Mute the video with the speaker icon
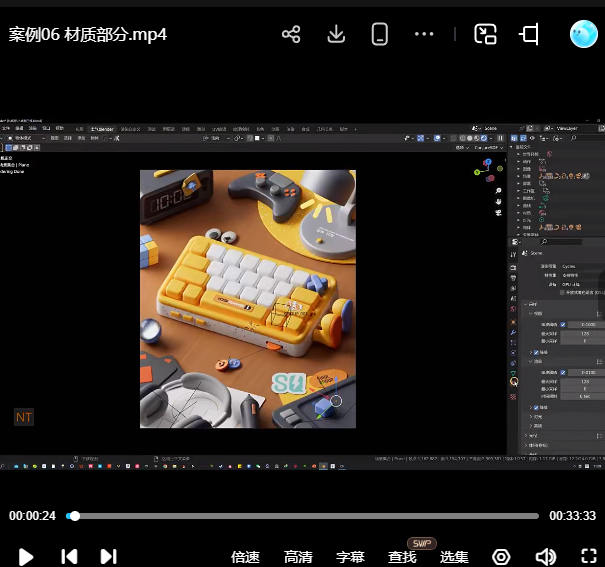This screenshot has width=605, height=567. click(x=545, y=556)
